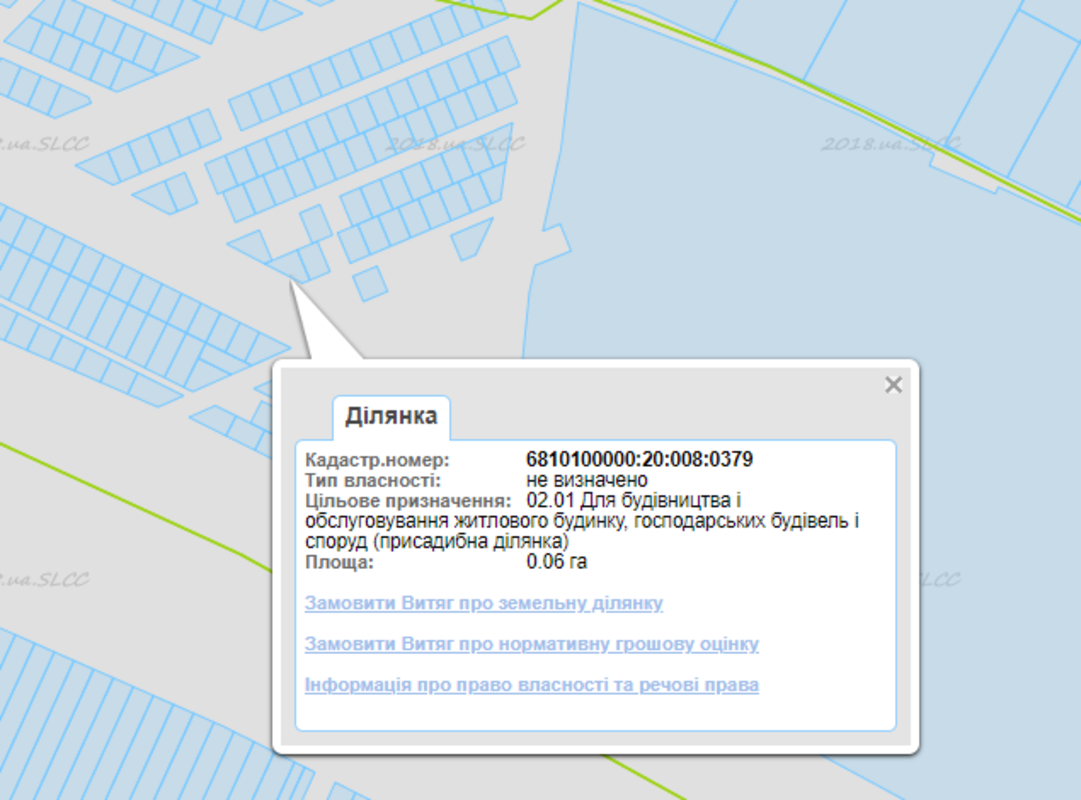Close the parcel info popup
1081x800 pixels.
tap(893, 385)
